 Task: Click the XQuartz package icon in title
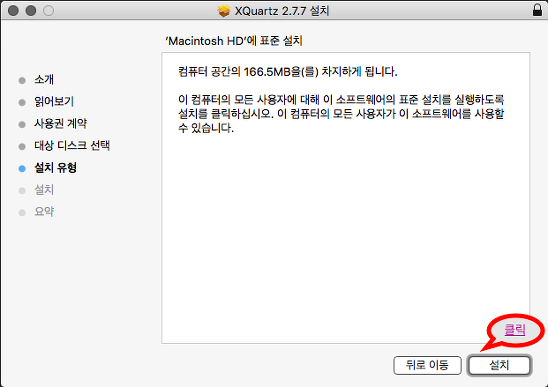pos(224,11)
